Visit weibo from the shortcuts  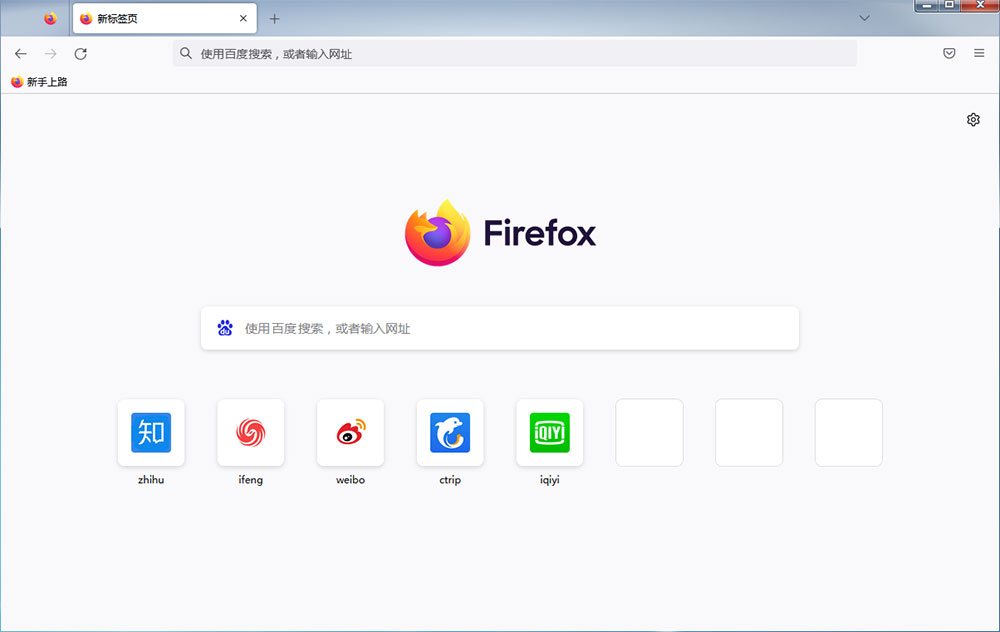350,433
